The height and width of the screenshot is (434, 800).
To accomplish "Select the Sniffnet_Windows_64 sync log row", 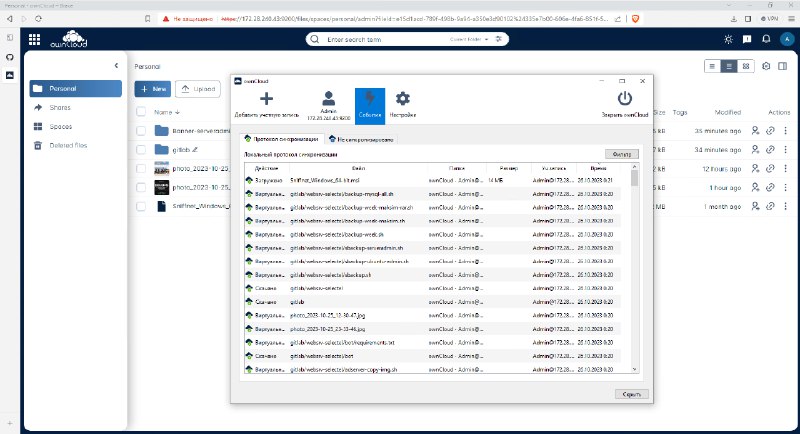I will coord(433,181).
